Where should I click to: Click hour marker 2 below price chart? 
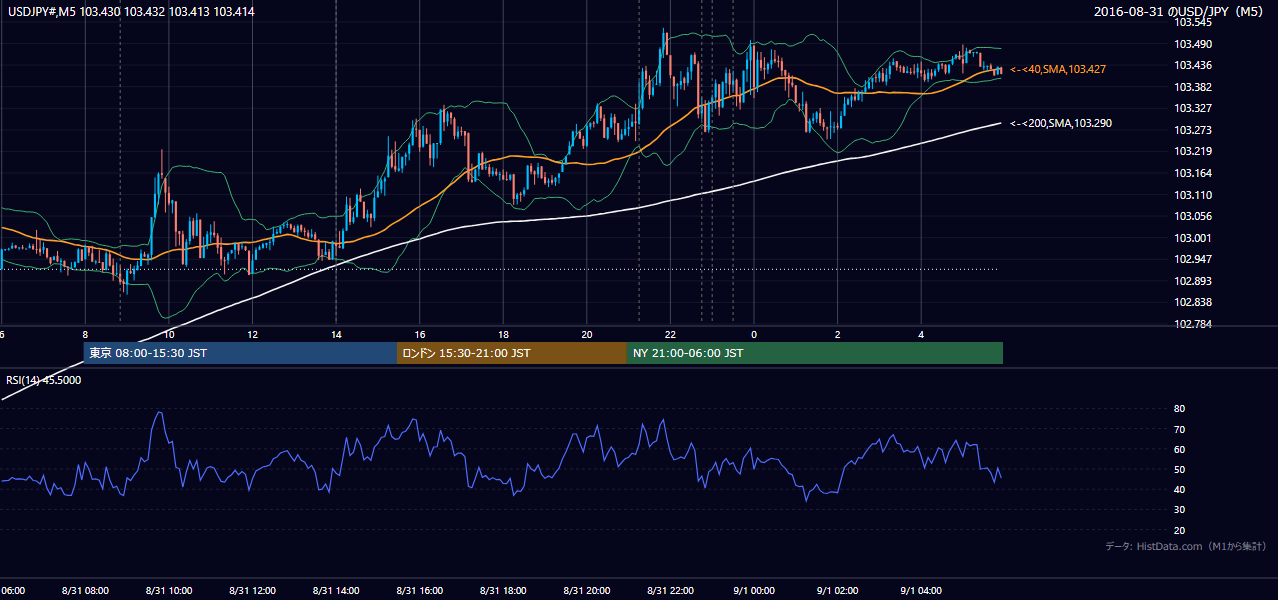pyautogui.click(x=838, y=334)
